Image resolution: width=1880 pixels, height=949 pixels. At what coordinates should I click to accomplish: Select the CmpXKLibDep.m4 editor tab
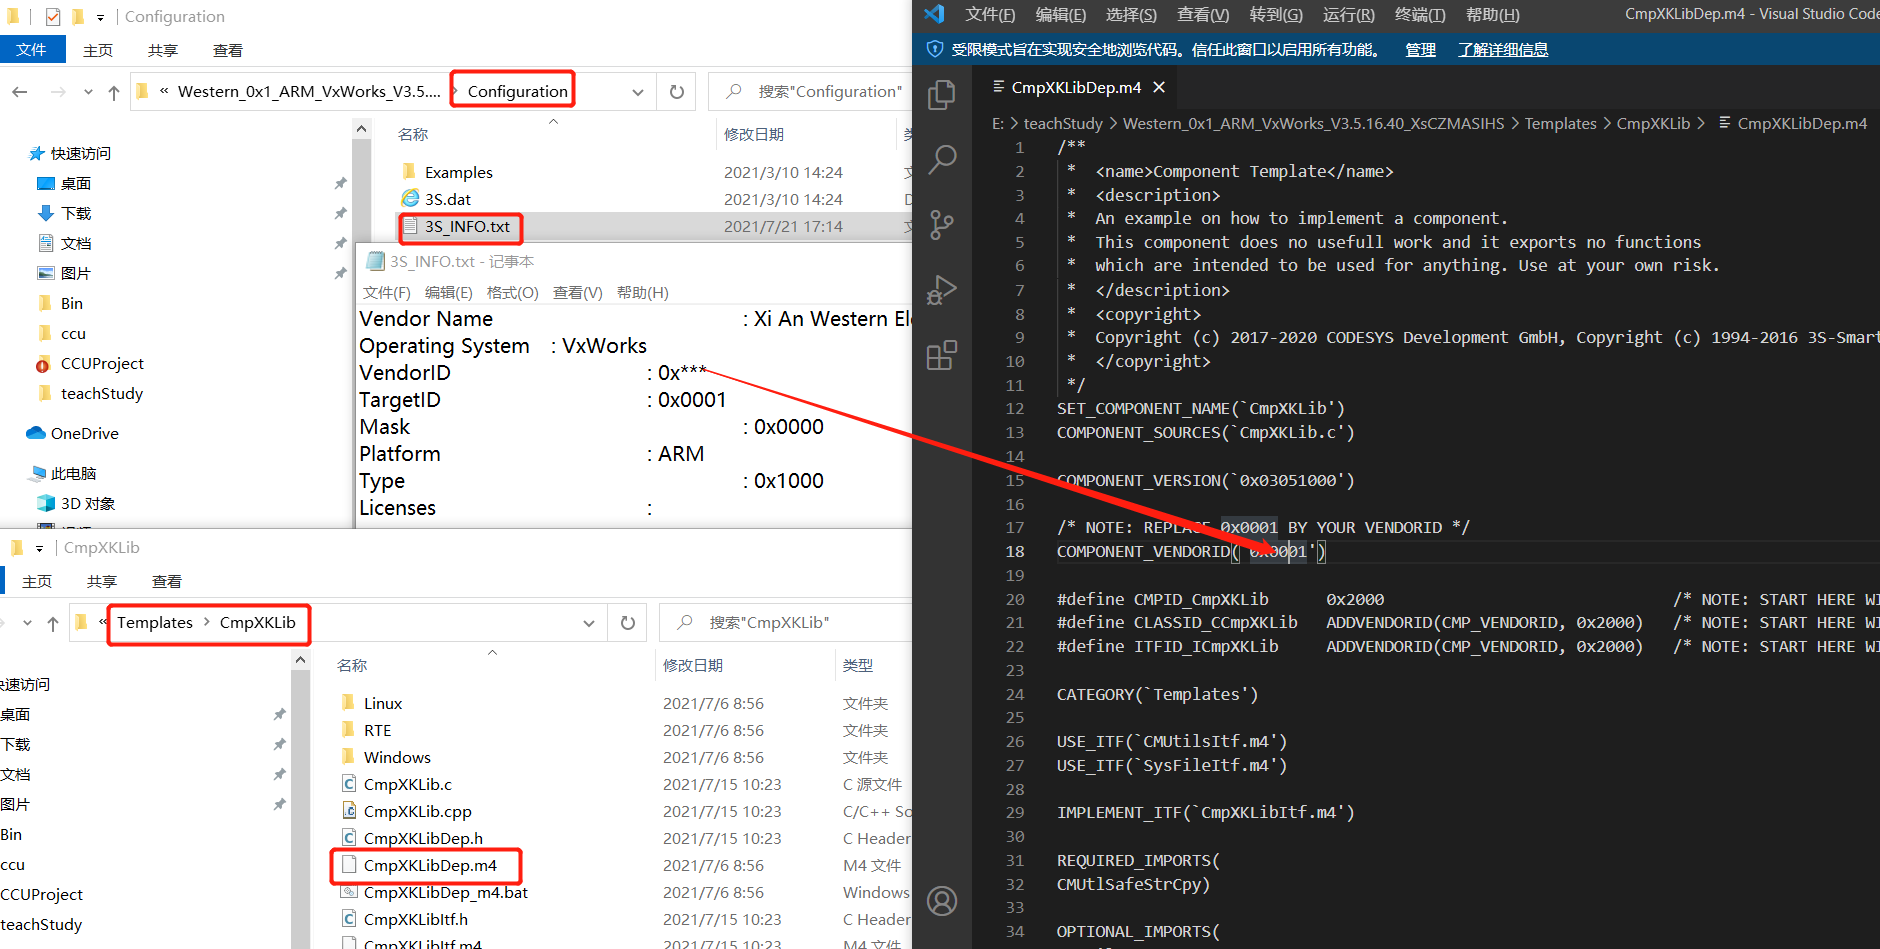[x=1076, y=88]
